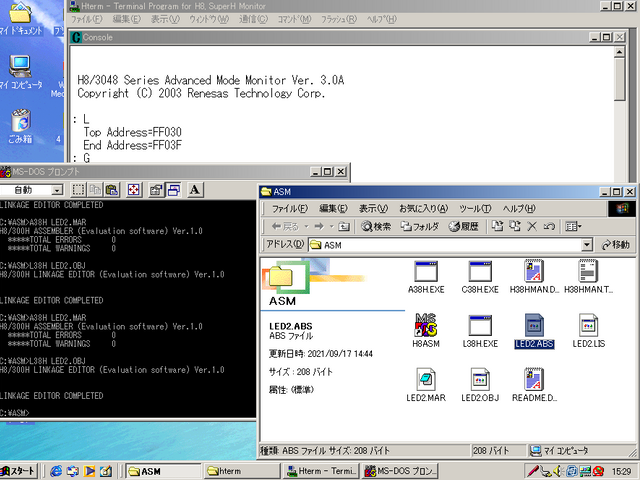Switch to Hterm - Terminal taskbar button
Image resolution: width=640 pixels, height=480 pixels.
click(x=323, y=471)
